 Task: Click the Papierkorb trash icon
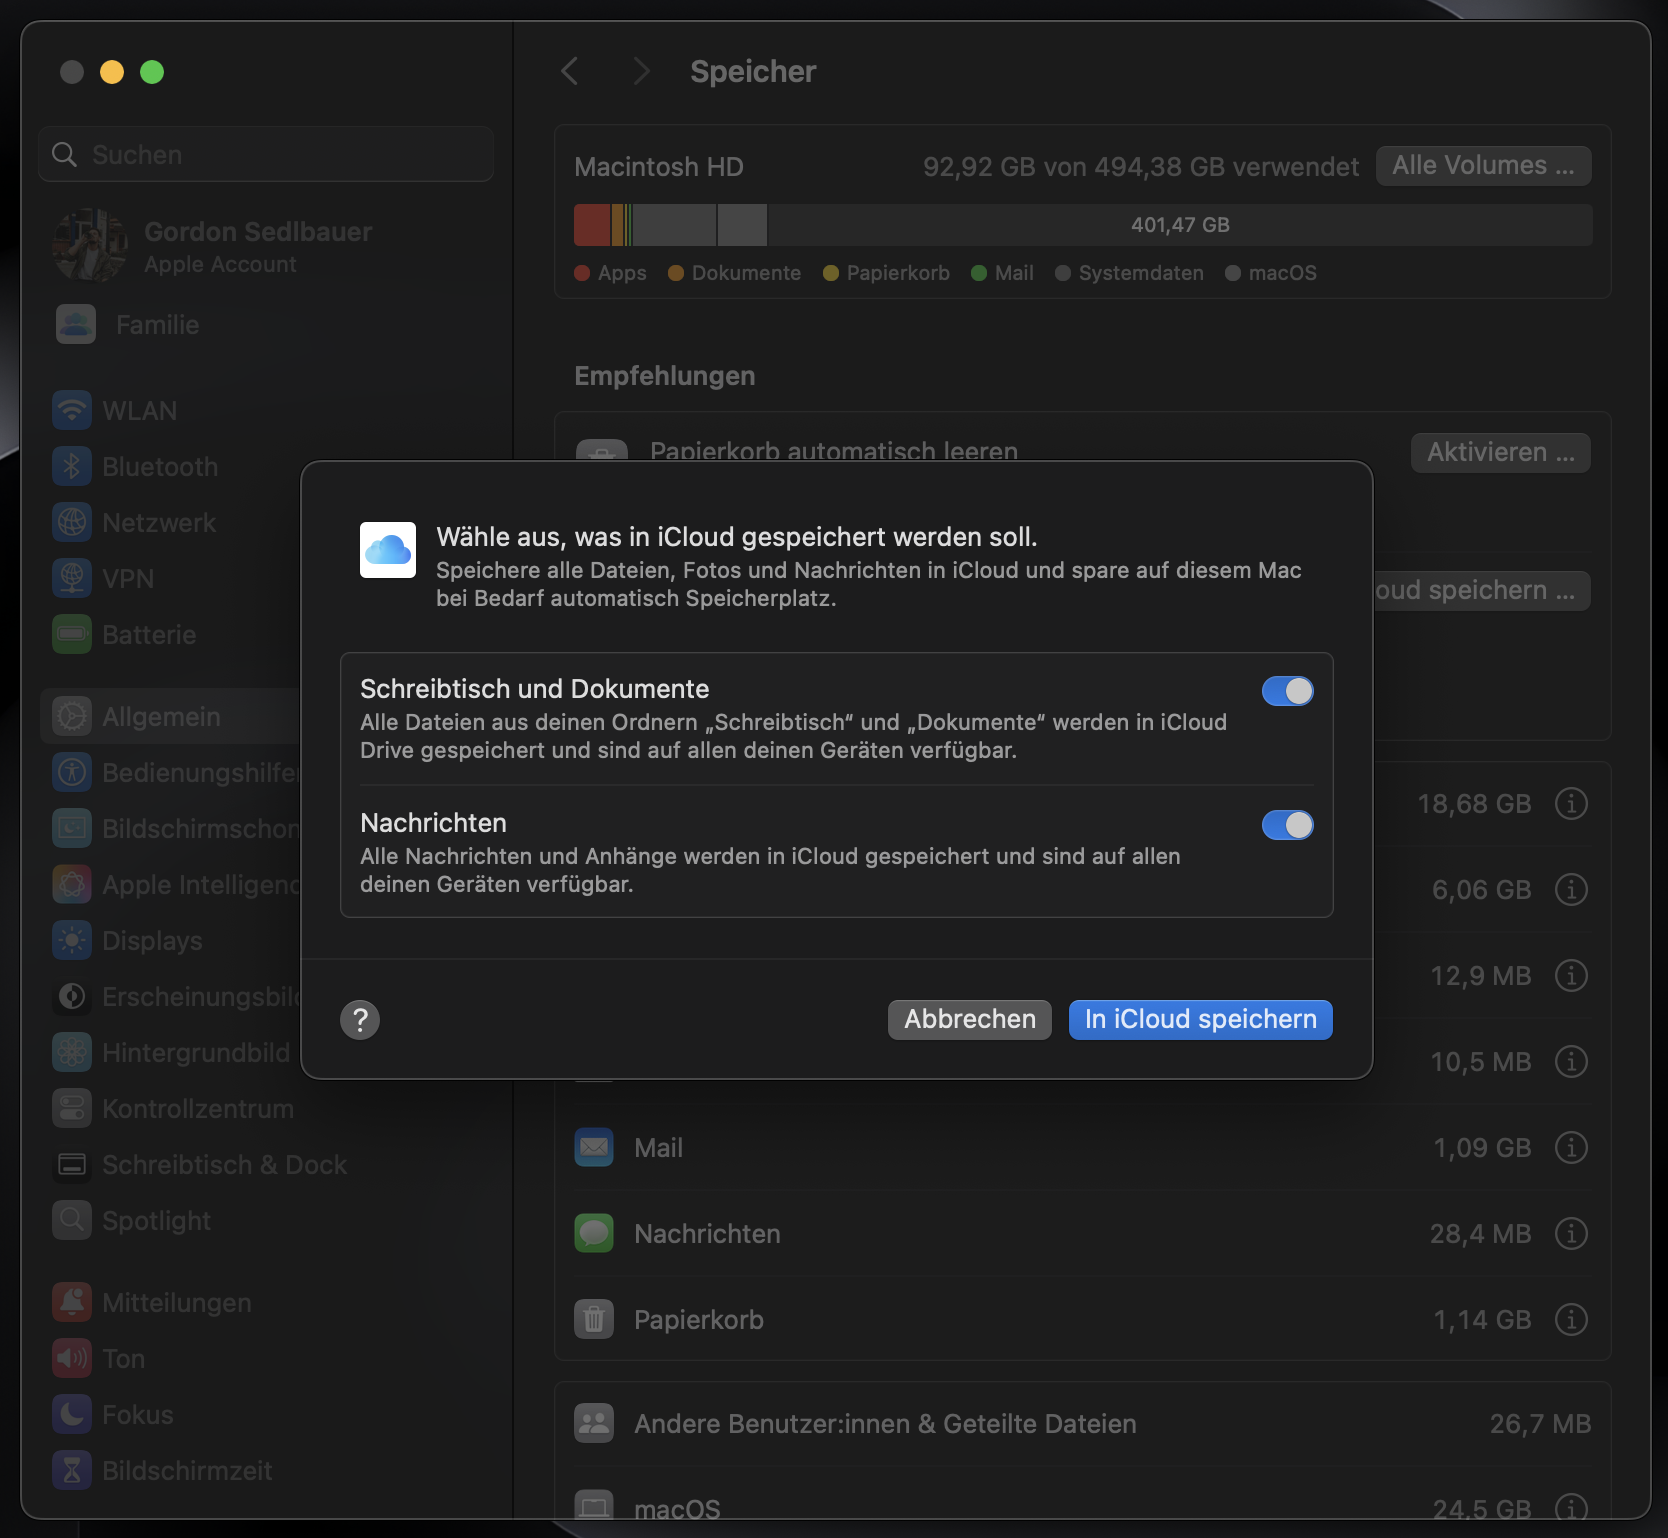593,1319
